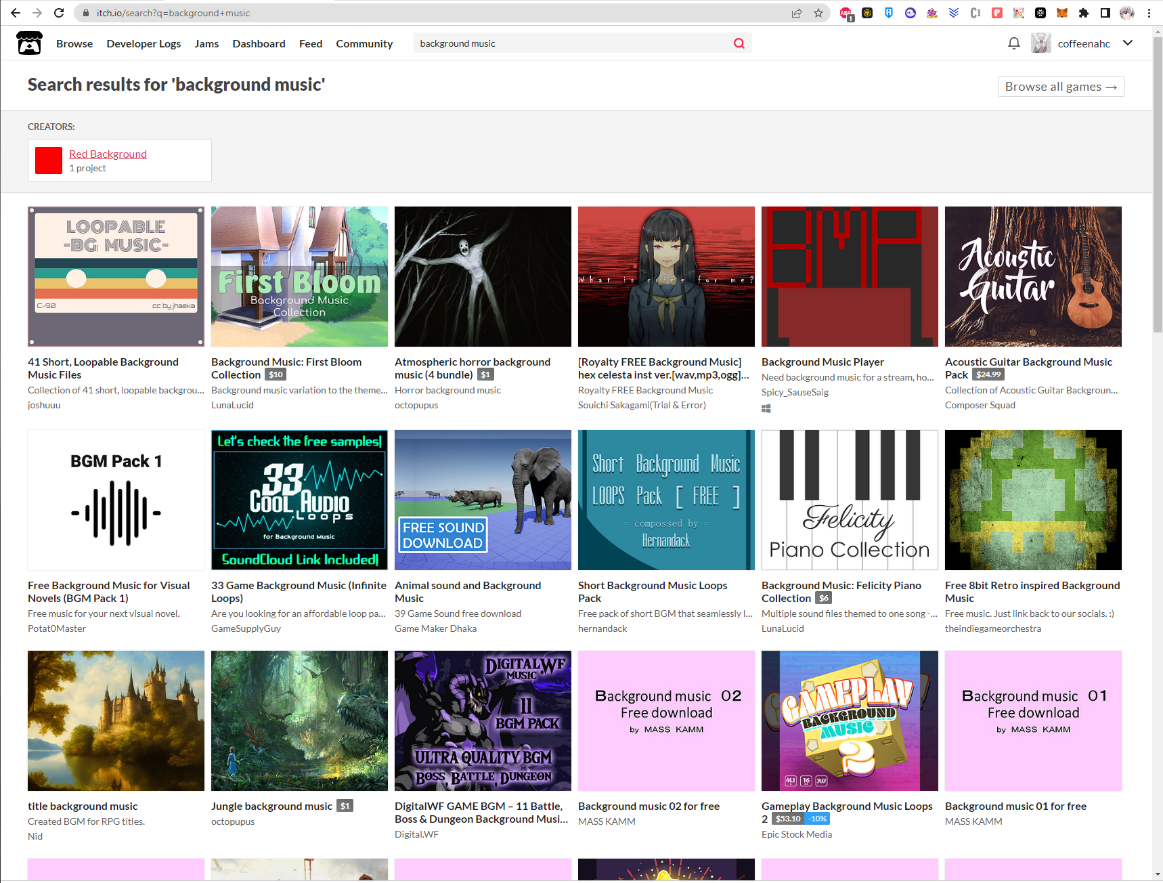Open Jungle background music title
Viewport: 1163px width, 883px height.
[271, 806]
